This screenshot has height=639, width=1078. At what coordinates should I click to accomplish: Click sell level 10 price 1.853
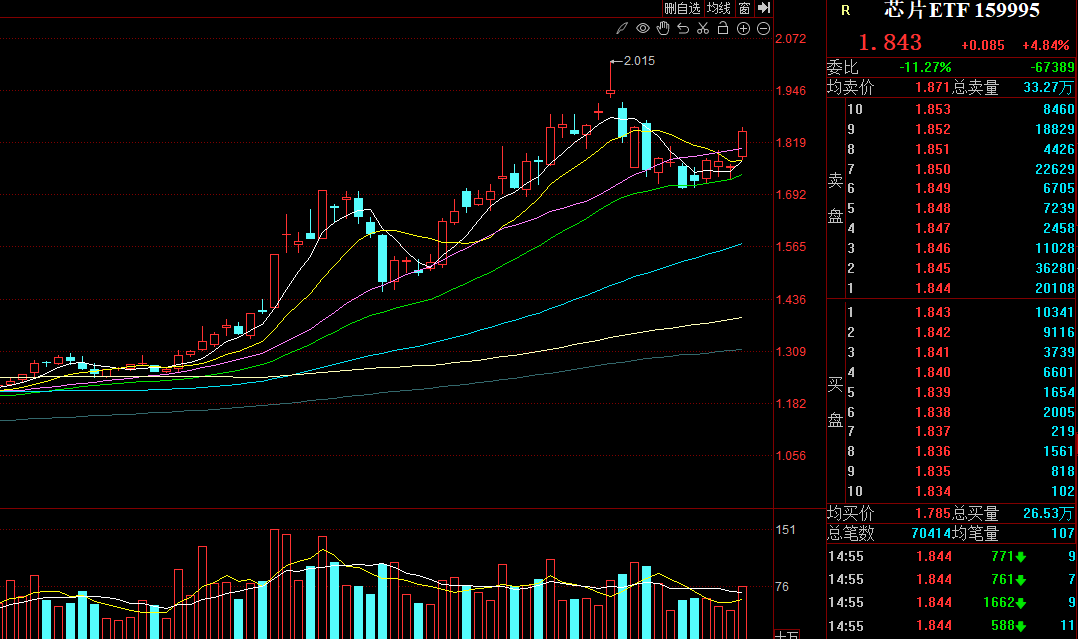click(x=932, y=110)
